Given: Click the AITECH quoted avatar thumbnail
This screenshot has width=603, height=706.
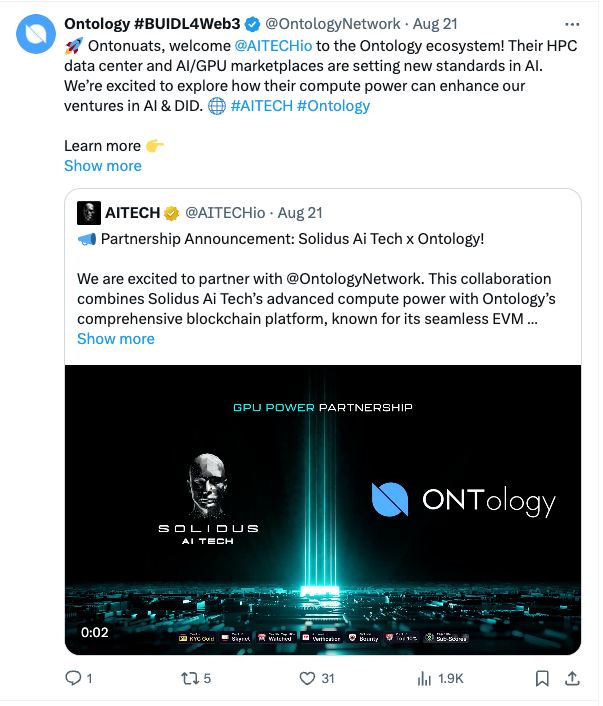Looking at the screenshot, I should coord(89,214).
